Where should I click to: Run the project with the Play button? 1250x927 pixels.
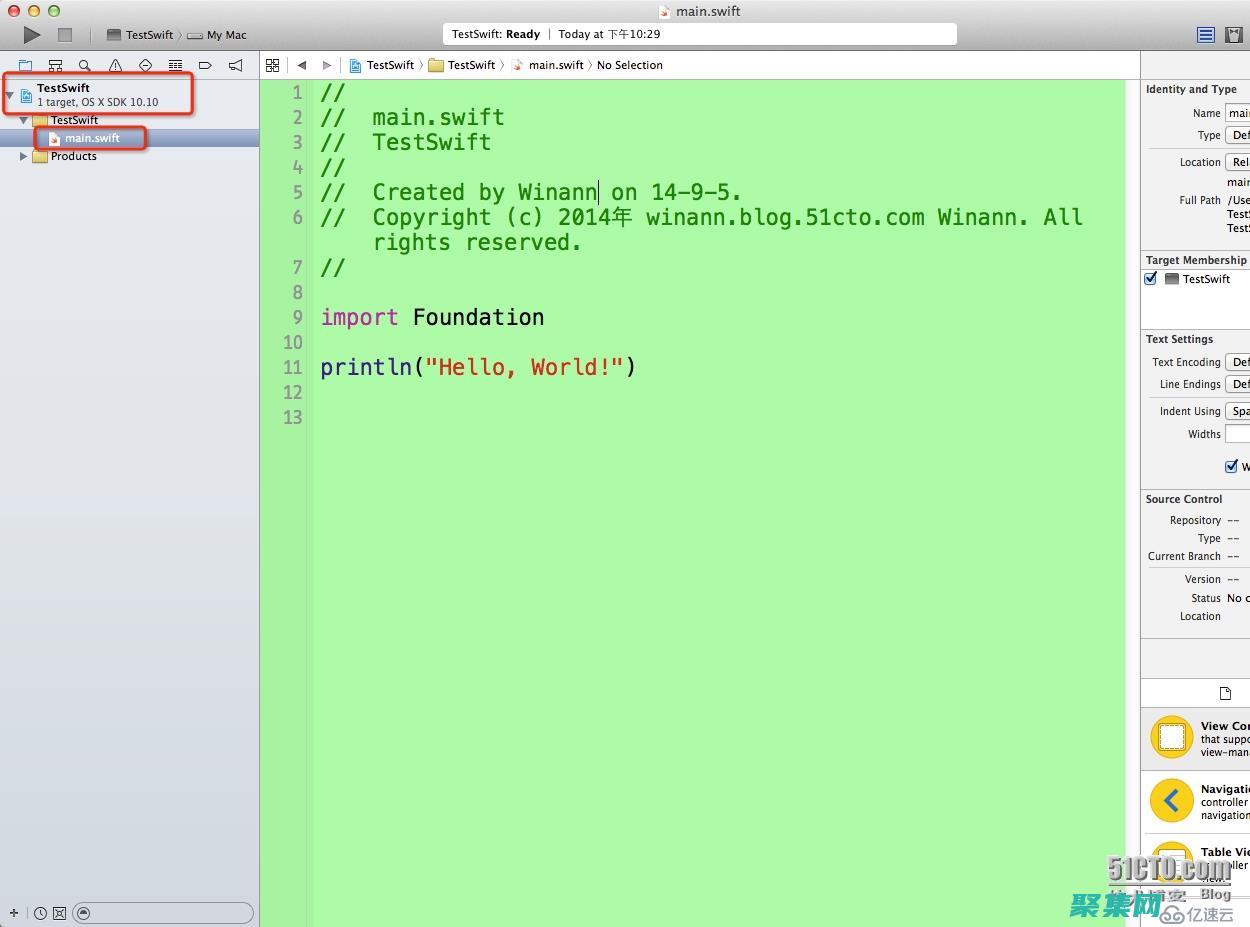click(32, 35)
